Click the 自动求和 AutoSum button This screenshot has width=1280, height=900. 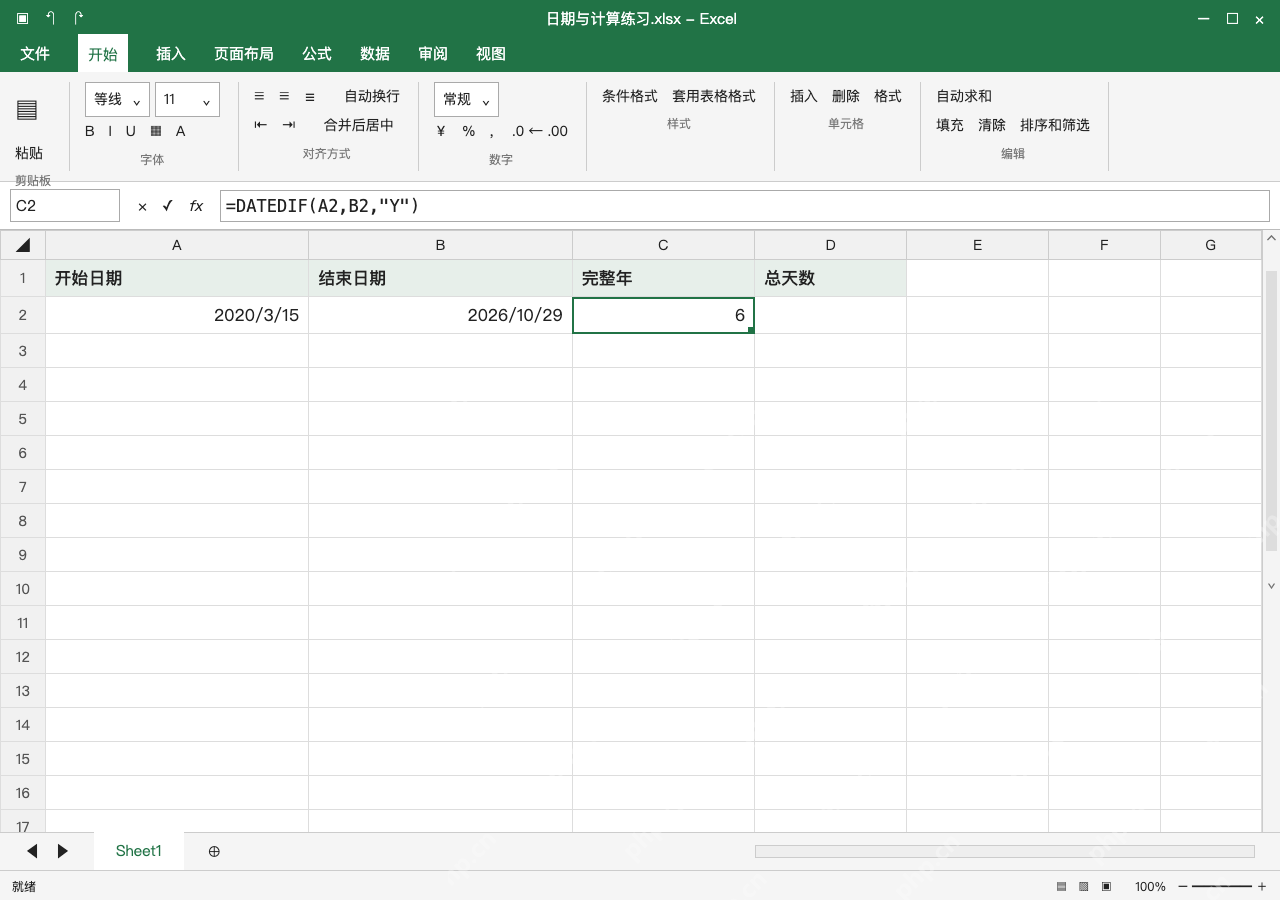[x=964, y=96]
